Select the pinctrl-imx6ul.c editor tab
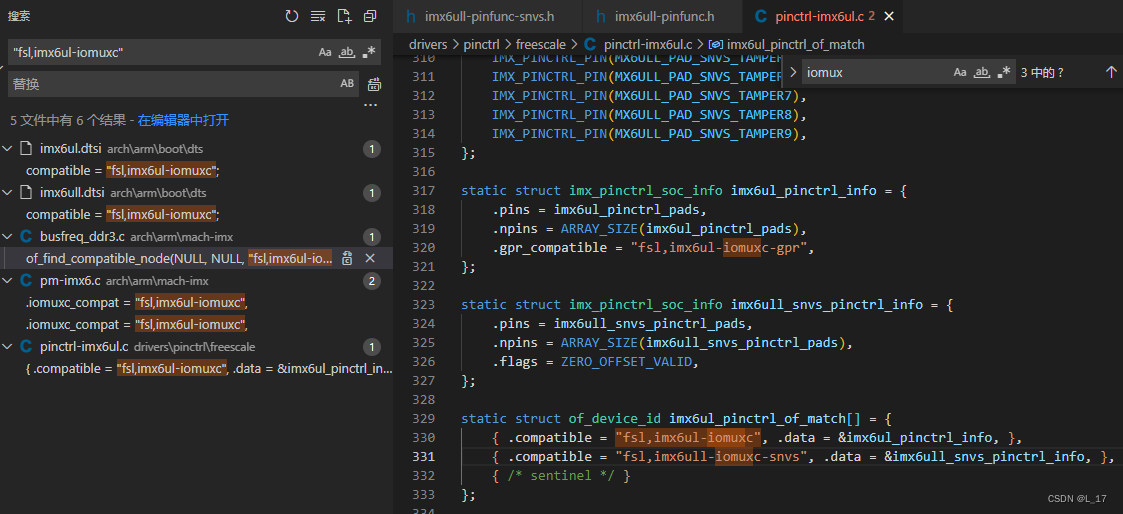 pyautogui.click(x=824, y=16)
